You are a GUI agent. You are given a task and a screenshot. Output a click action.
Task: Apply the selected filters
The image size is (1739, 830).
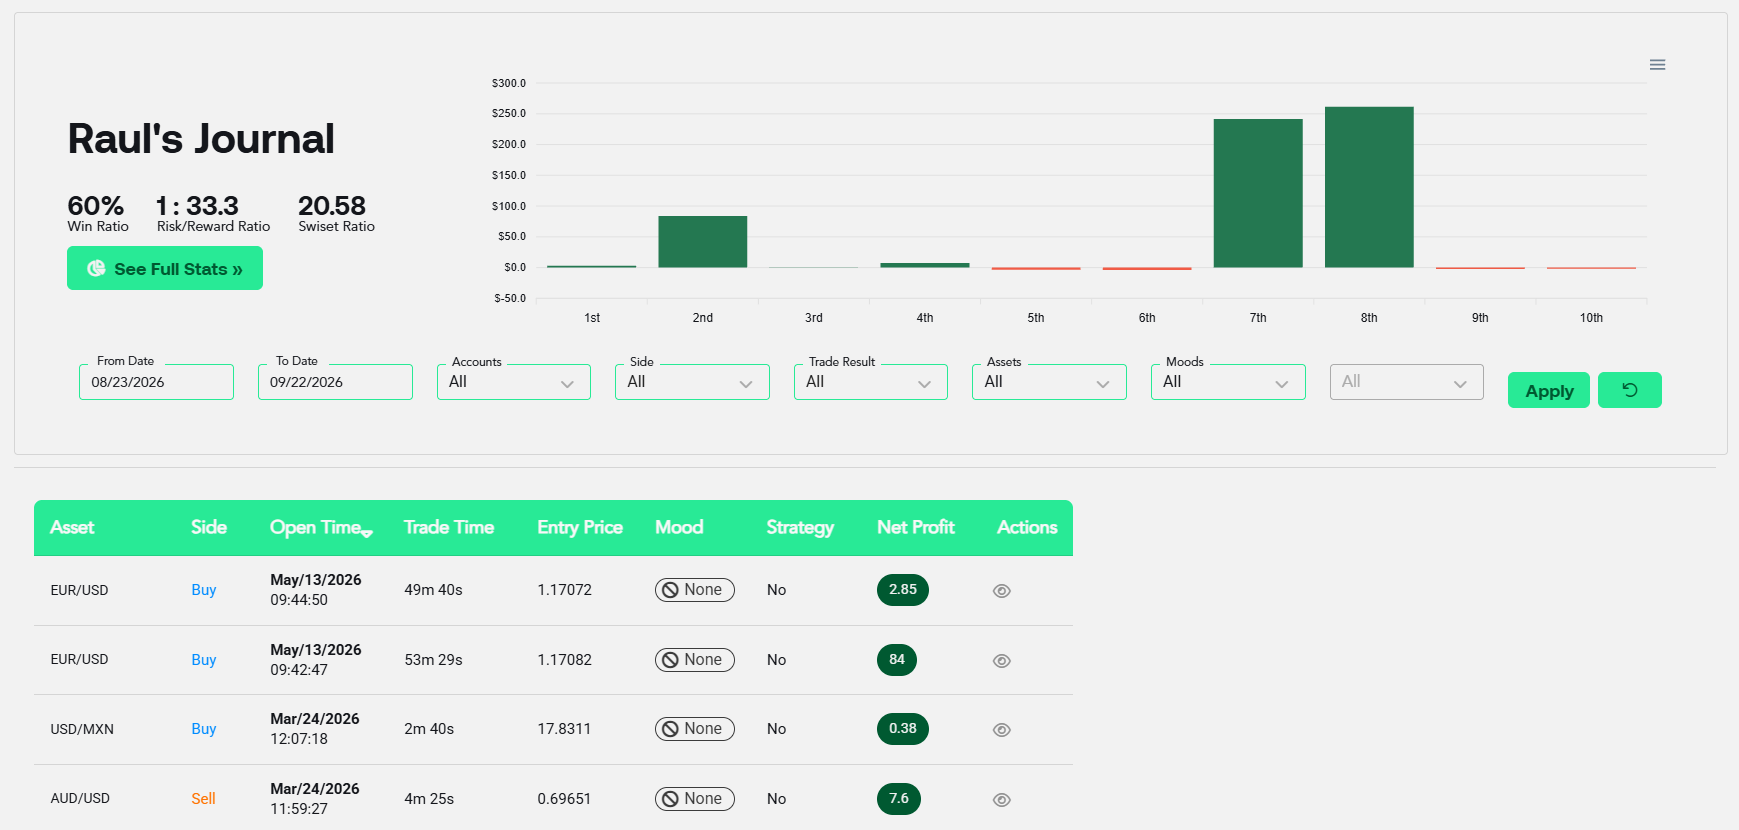1548,390
